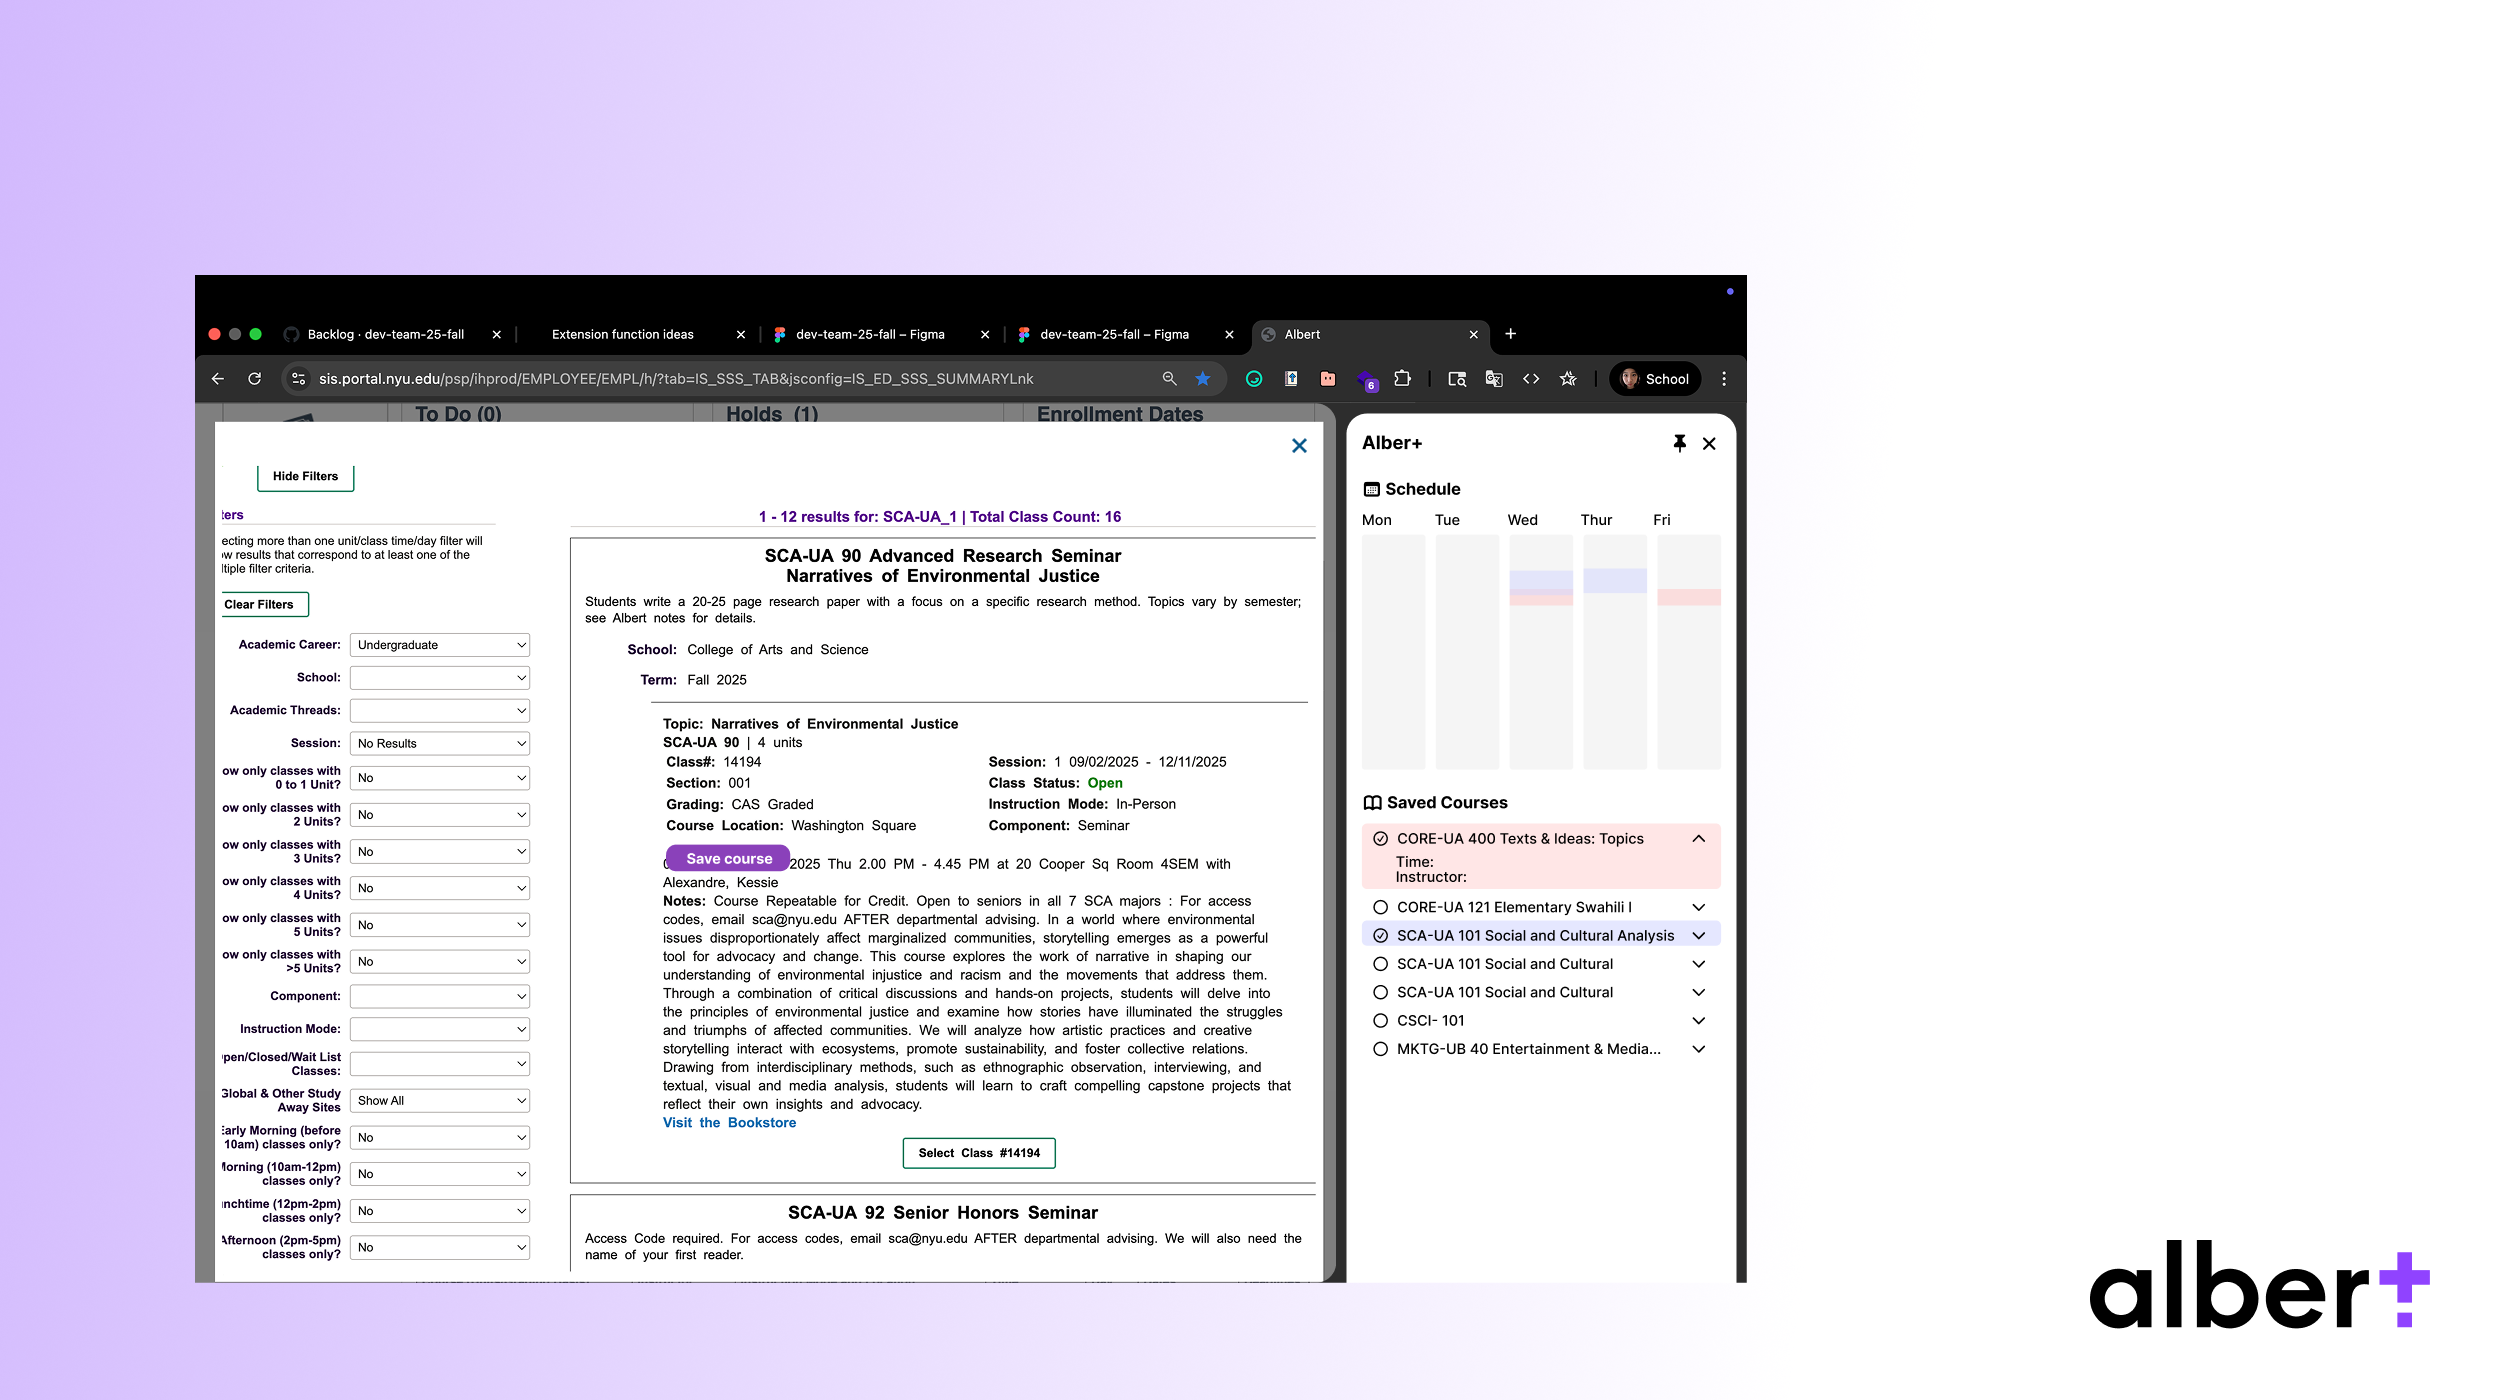Collapse CORE-UA 400 Texts & Ideas entry
Viewport: 2500px width, 1400px height.
[1698, 839]
